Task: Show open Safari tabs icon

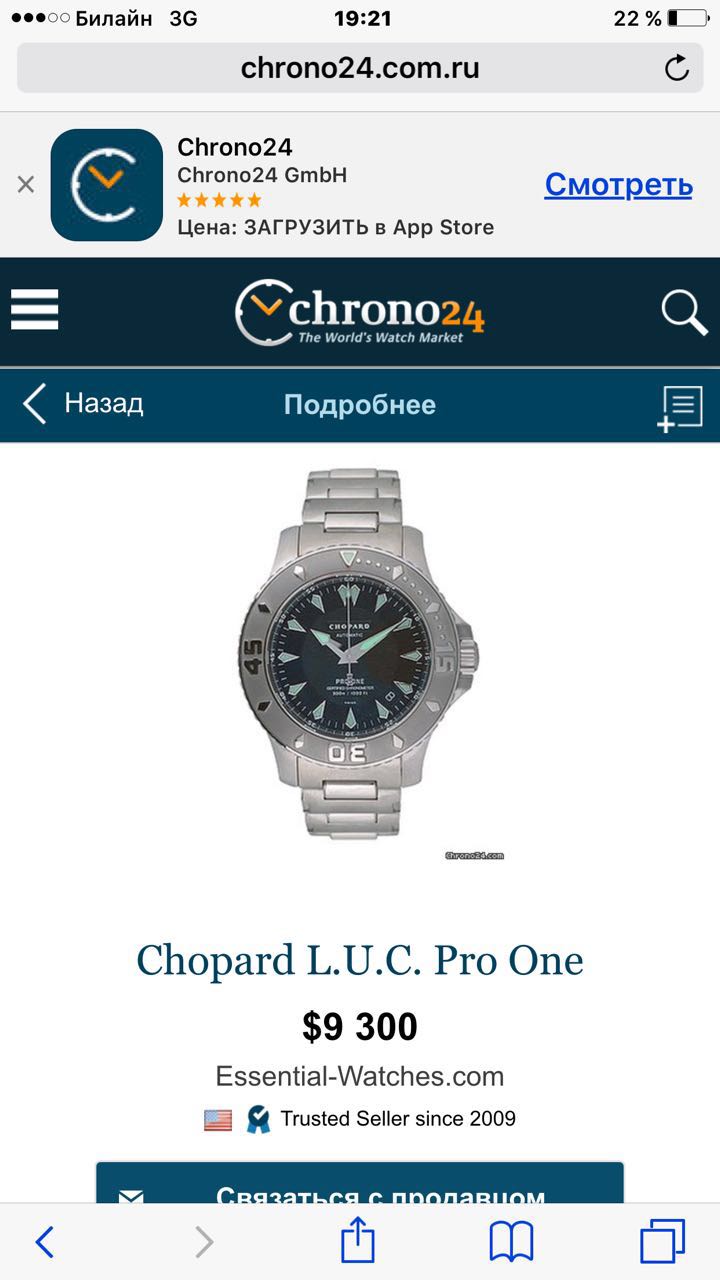Action: [662, 1242]
